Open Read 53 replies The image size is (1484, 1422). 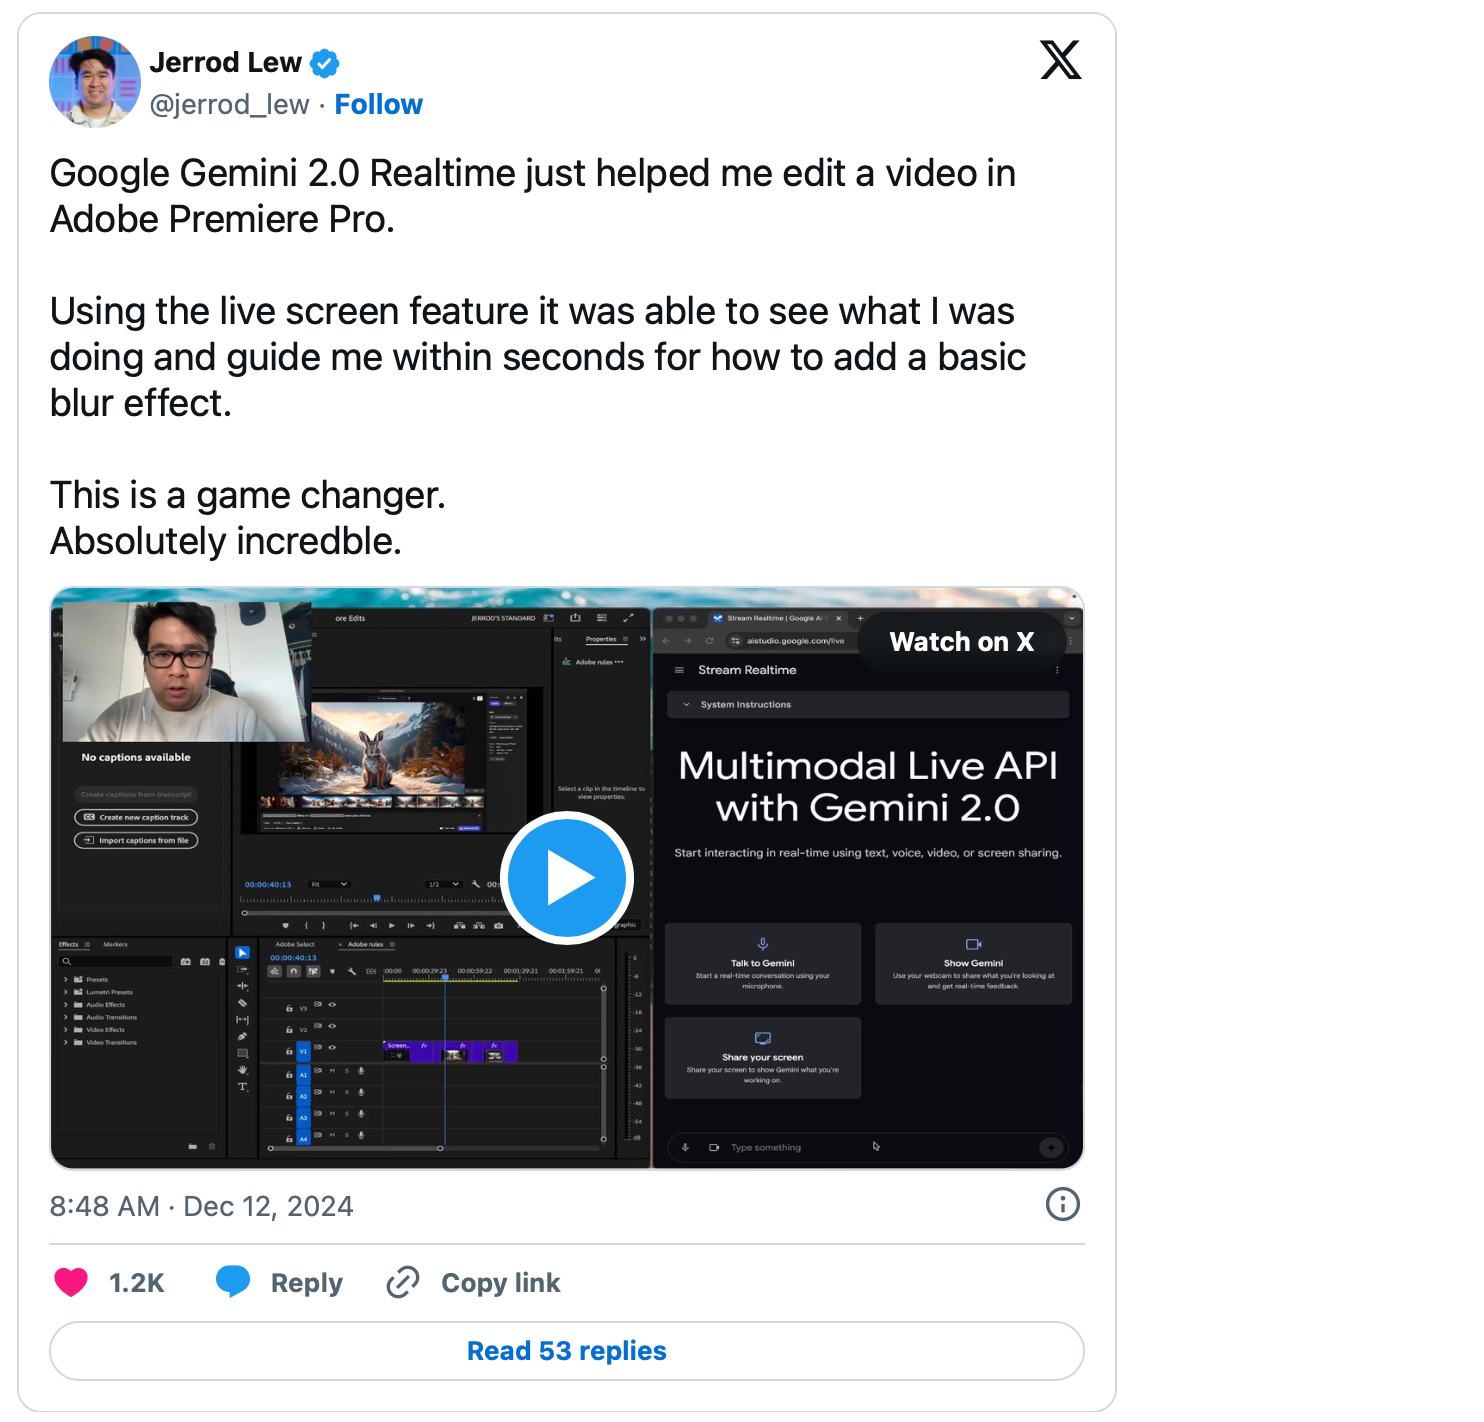point(567,1351)
